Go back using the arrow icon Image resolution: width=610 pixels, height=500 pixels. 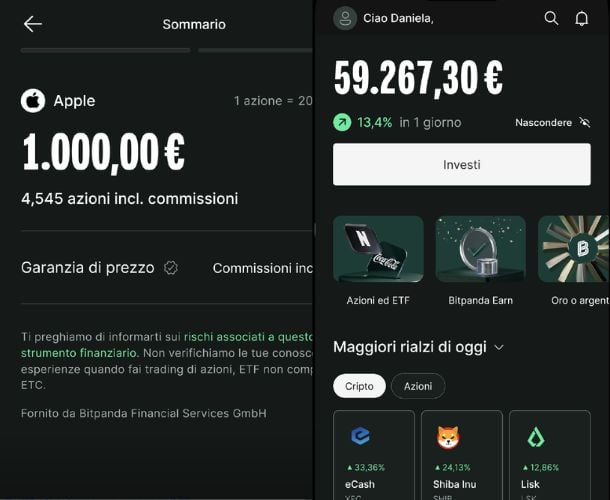[x=33, y=24]
